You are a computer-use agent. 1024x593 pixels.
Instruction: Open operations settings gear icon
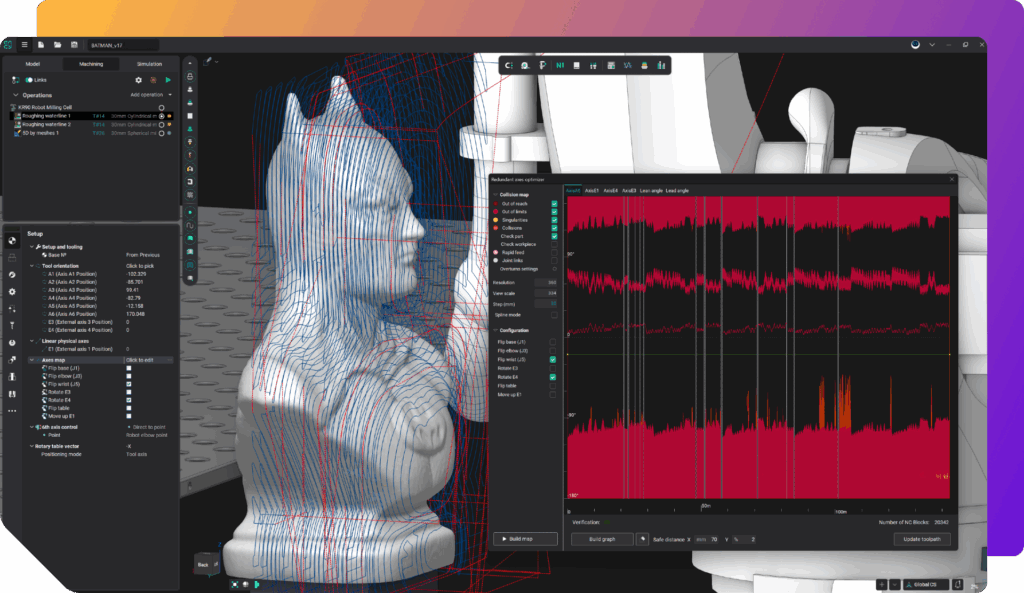click(x=138, y=79)
